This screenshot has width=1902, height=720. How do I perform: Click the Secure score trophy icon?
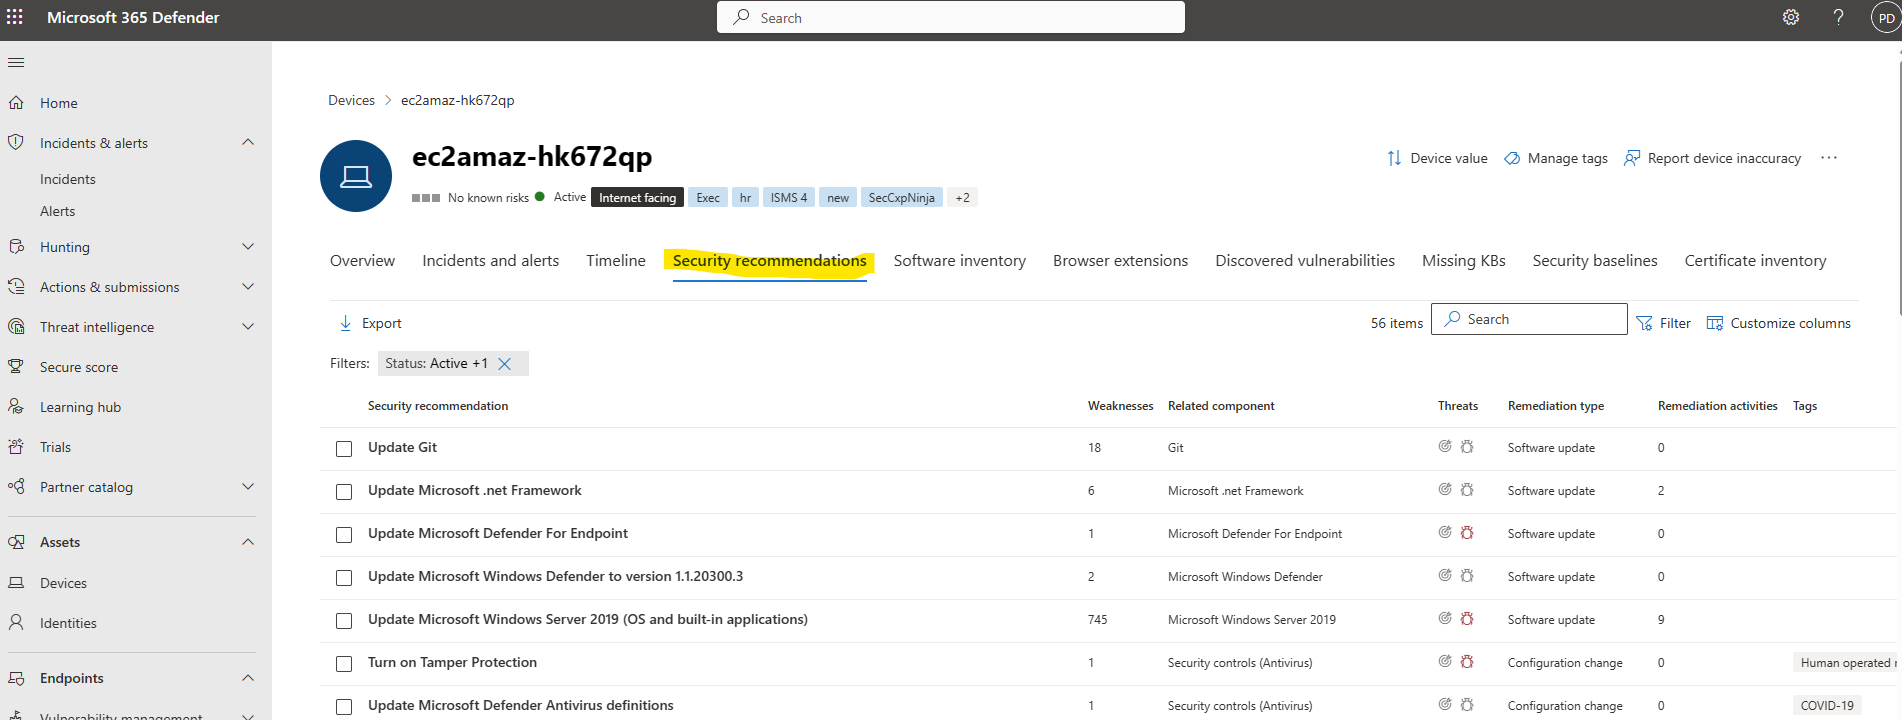pos(16,367)
